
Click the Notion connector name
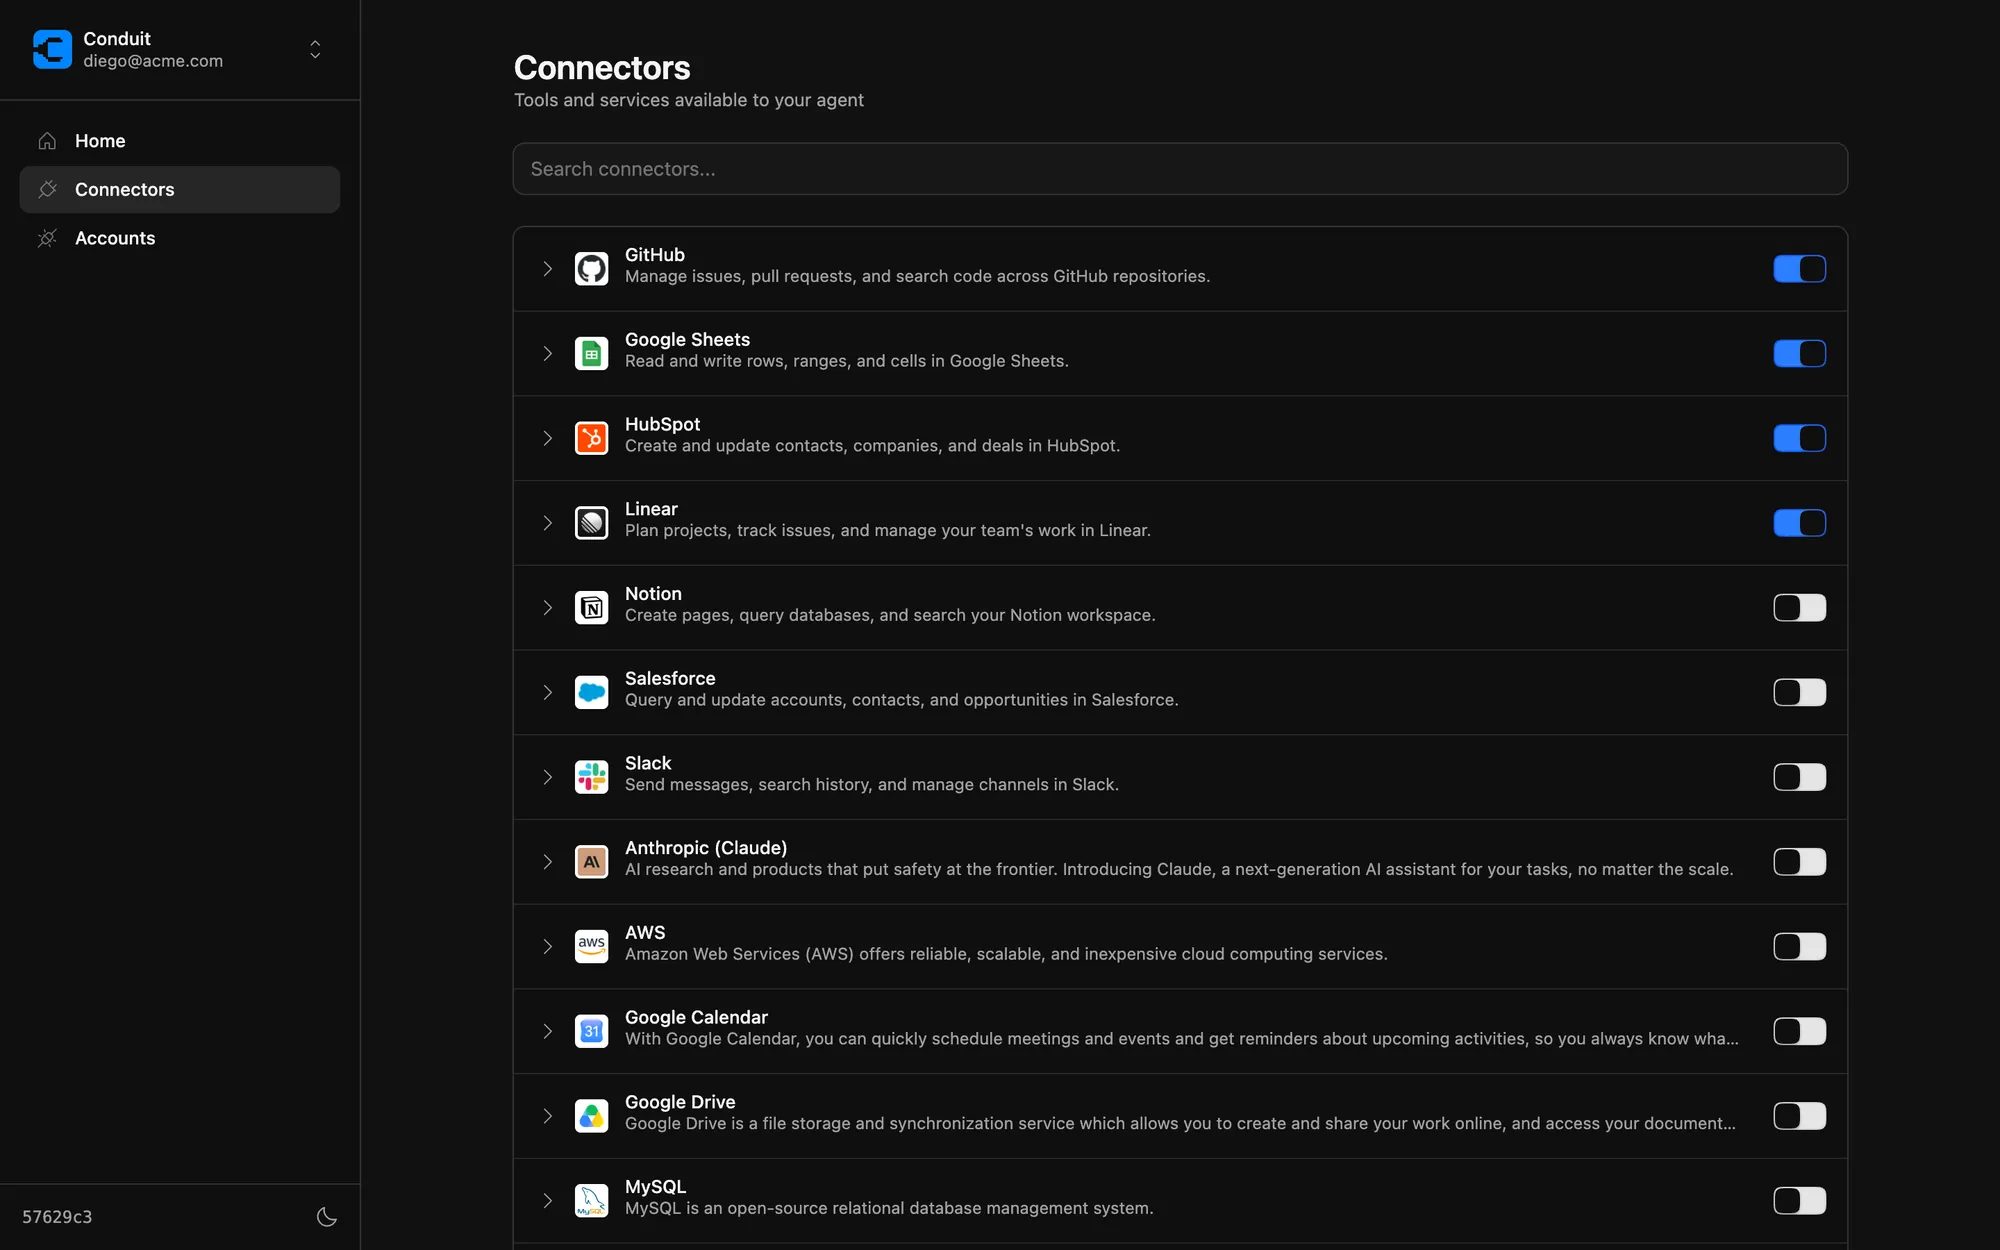point(653,594)
